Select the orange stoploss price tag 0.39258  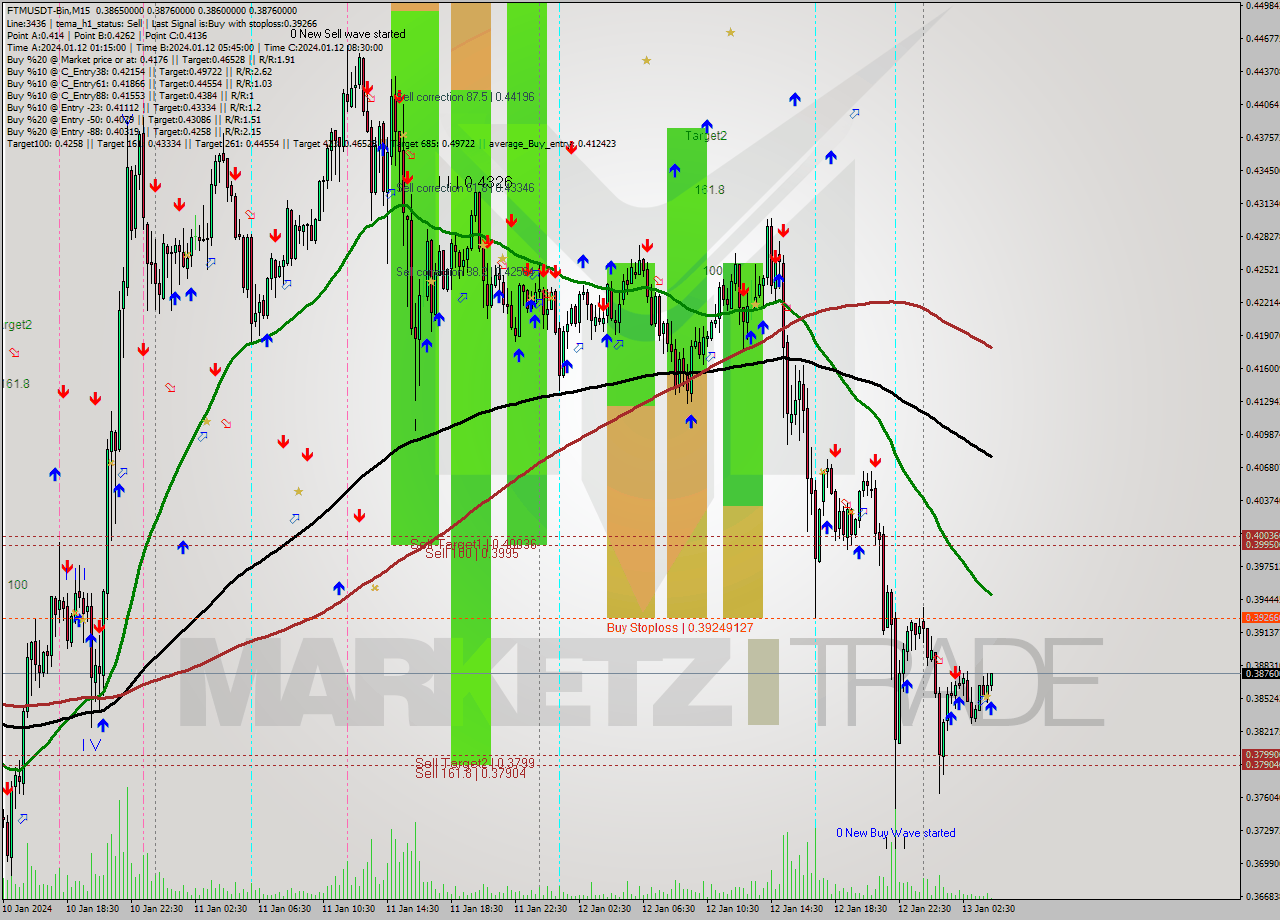click(1260, 618)
